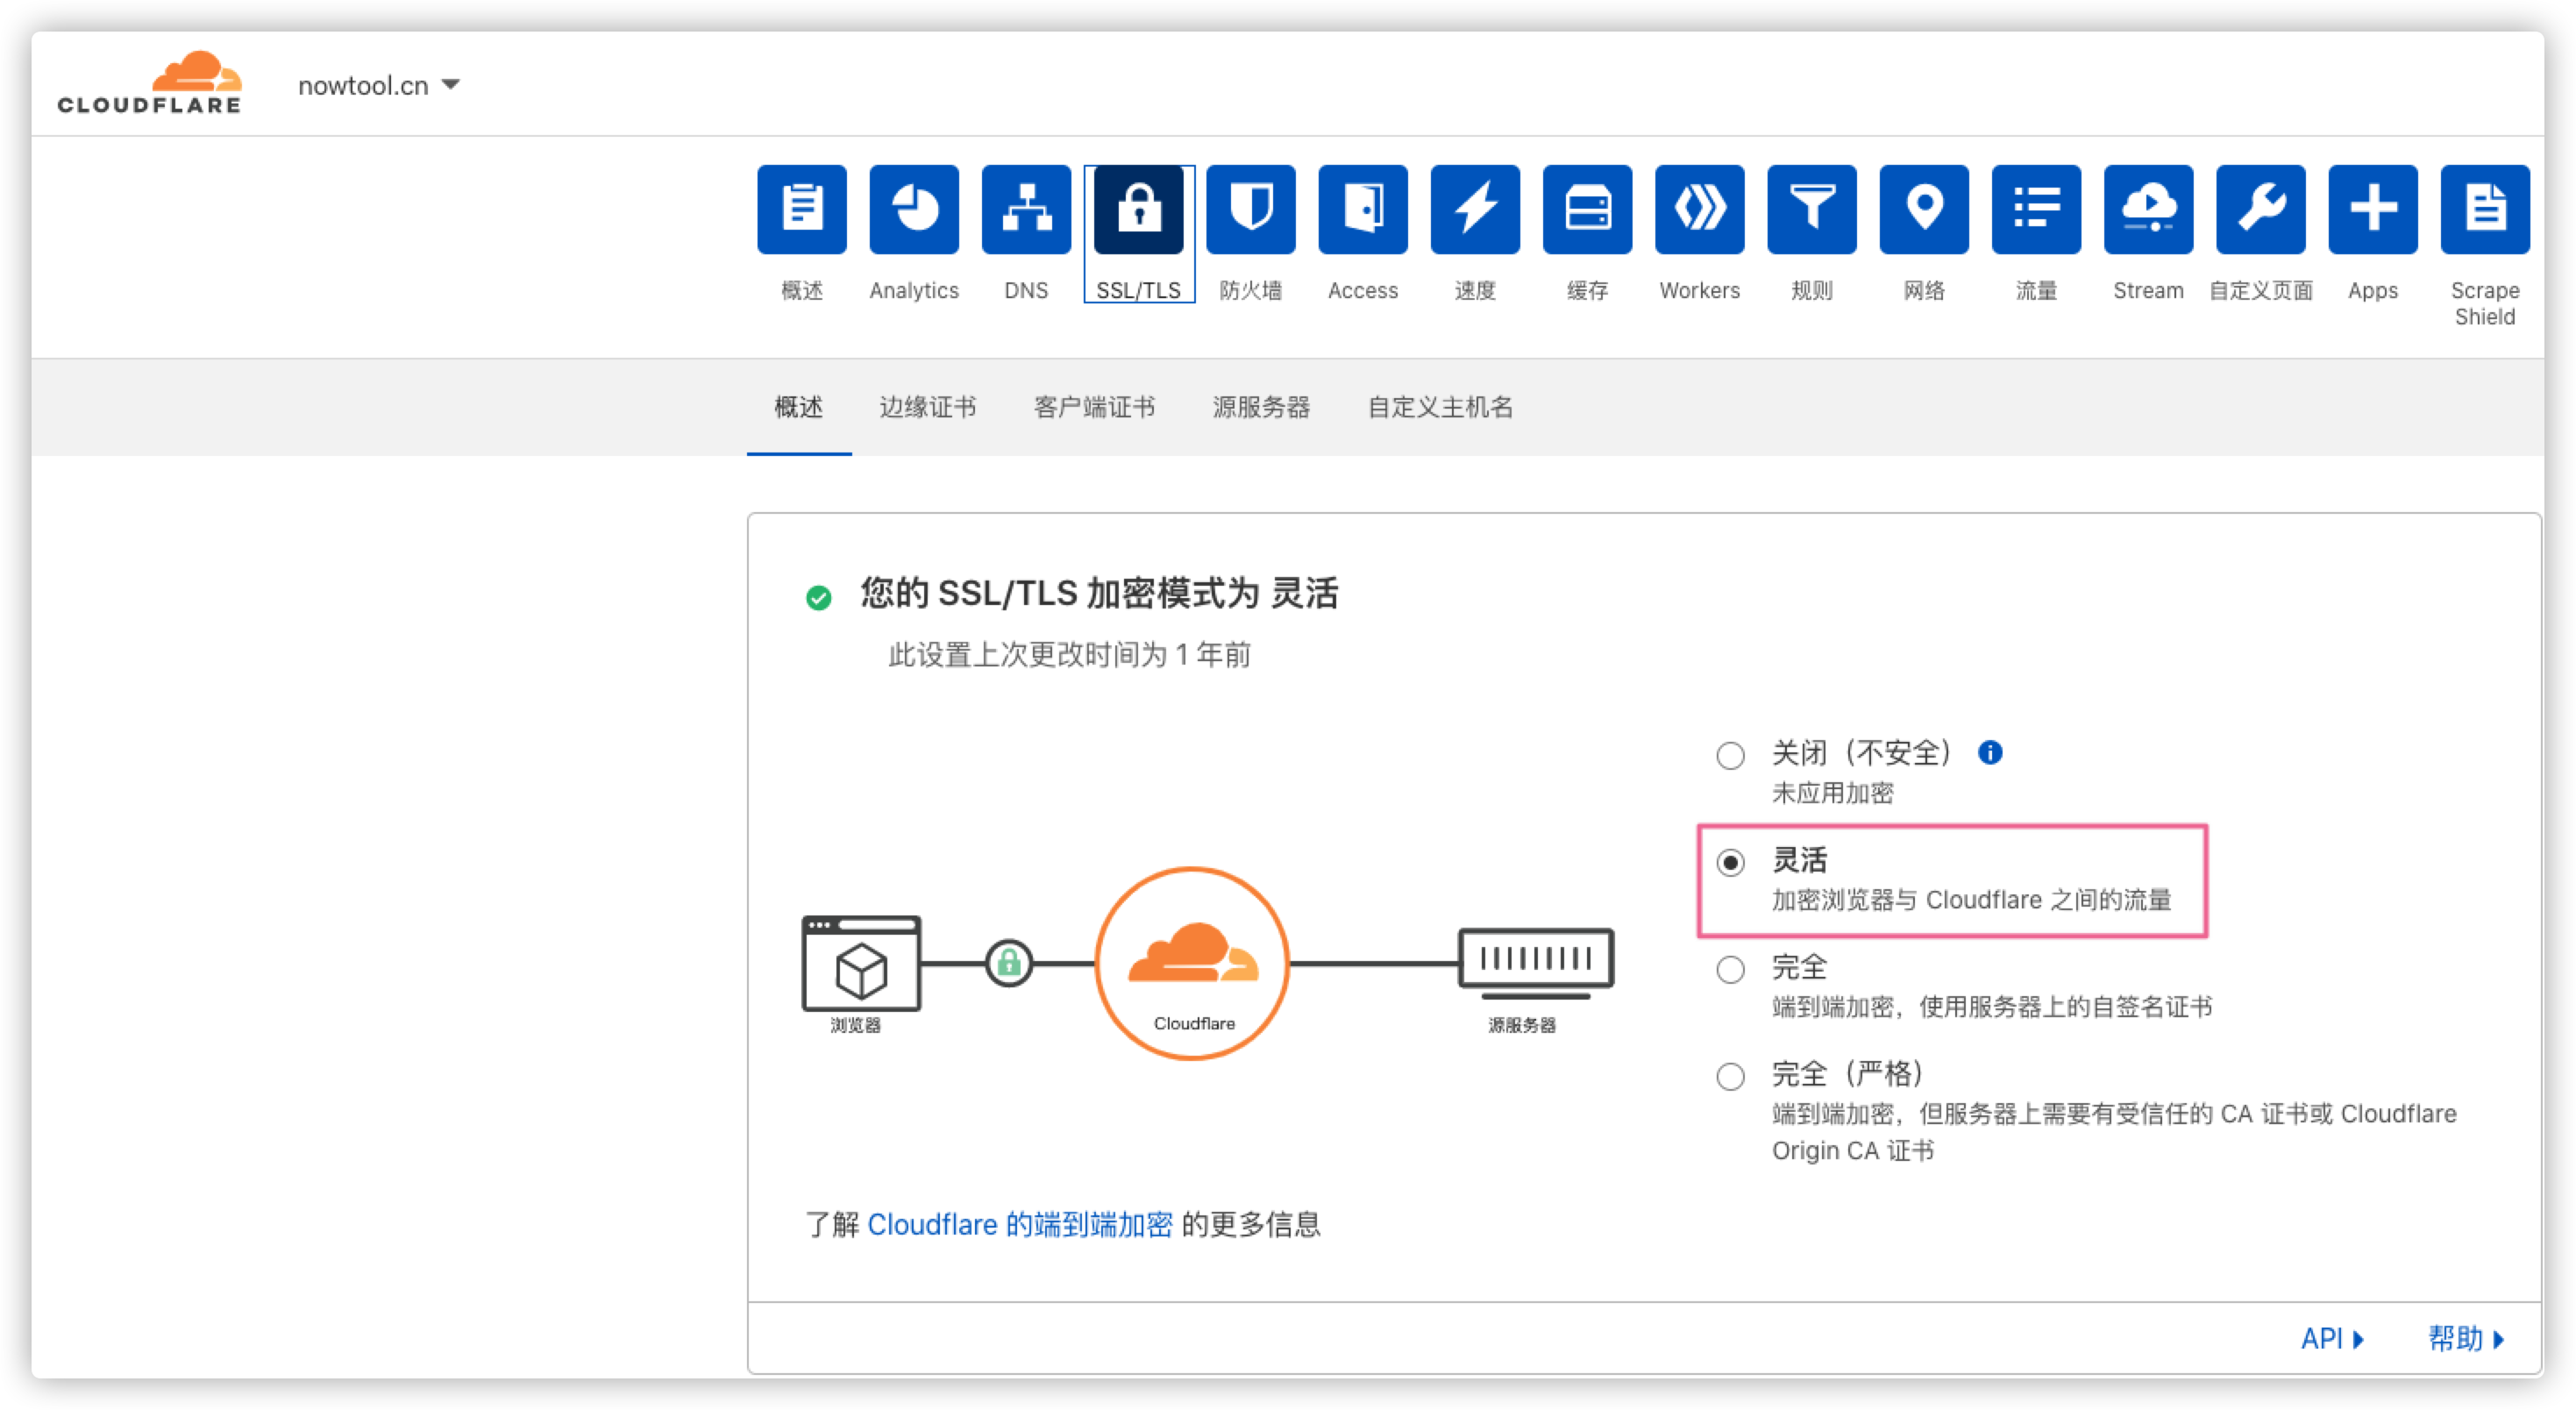Click info icon beside 关闭（不安全）
This screenshot has height=1410, width=2576.
(1990, 752)
